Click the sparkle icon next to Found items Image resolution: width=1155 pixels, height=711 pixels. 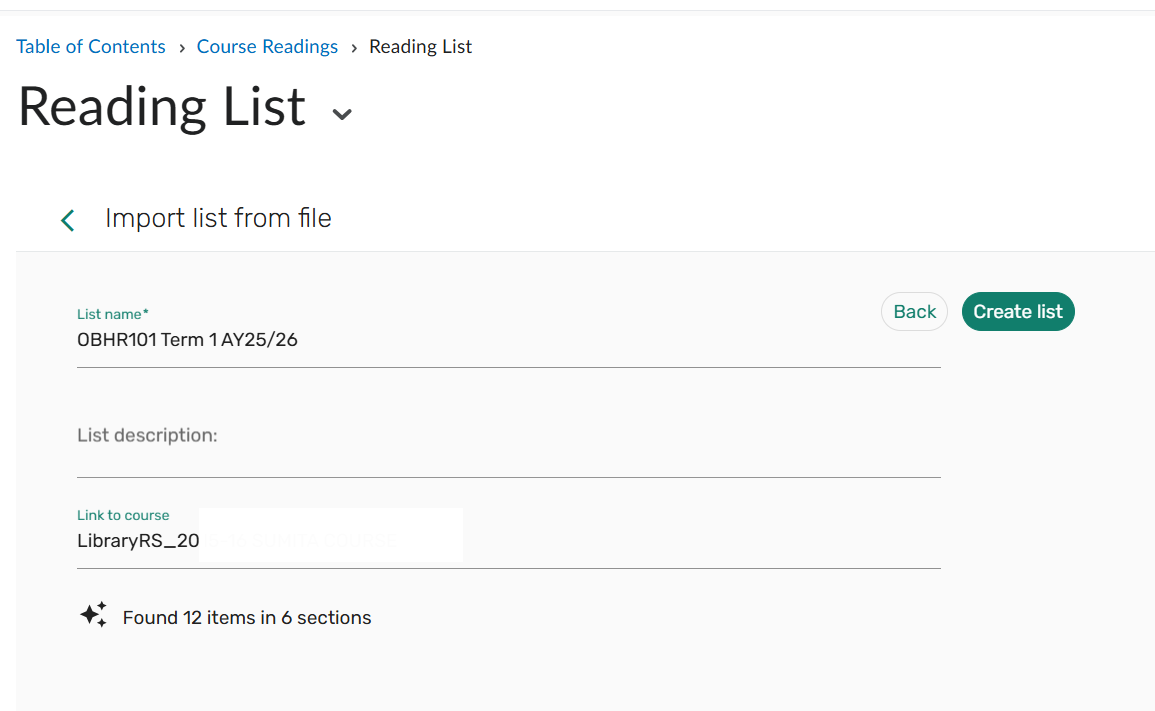(x=94, y=615)
